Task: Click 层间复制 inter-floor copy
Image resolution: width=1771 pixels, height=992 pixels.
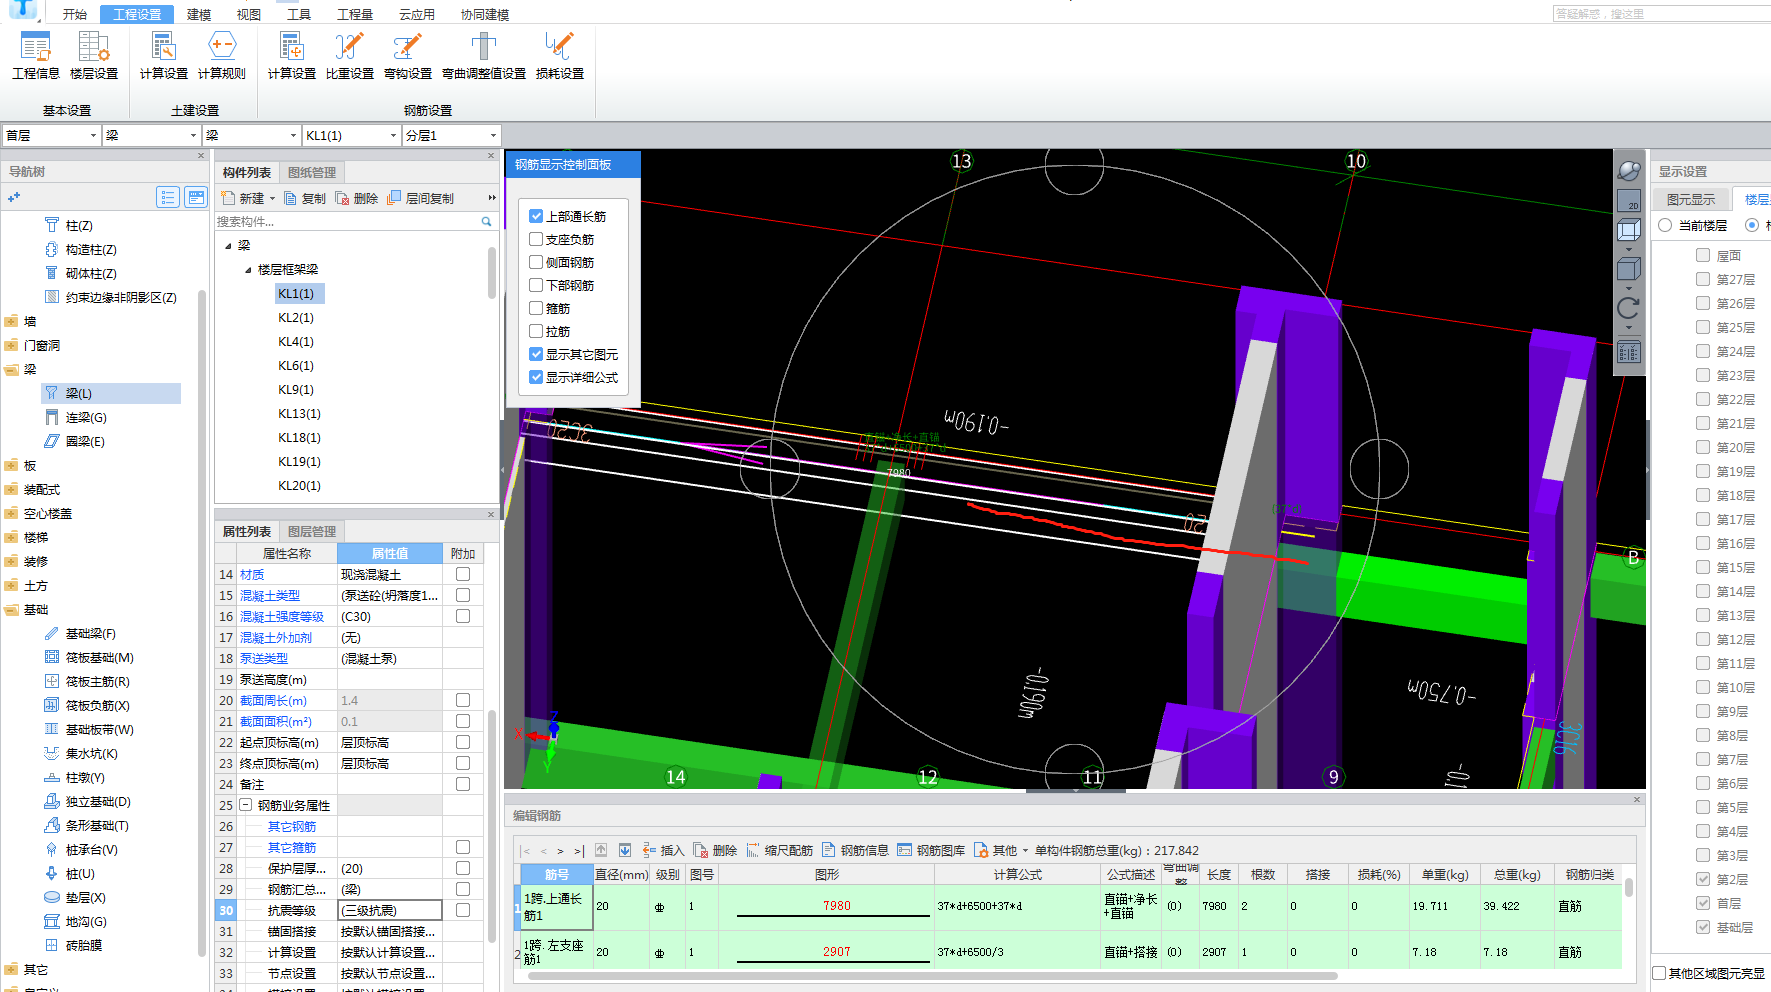Action: click(x=421, y=198)
